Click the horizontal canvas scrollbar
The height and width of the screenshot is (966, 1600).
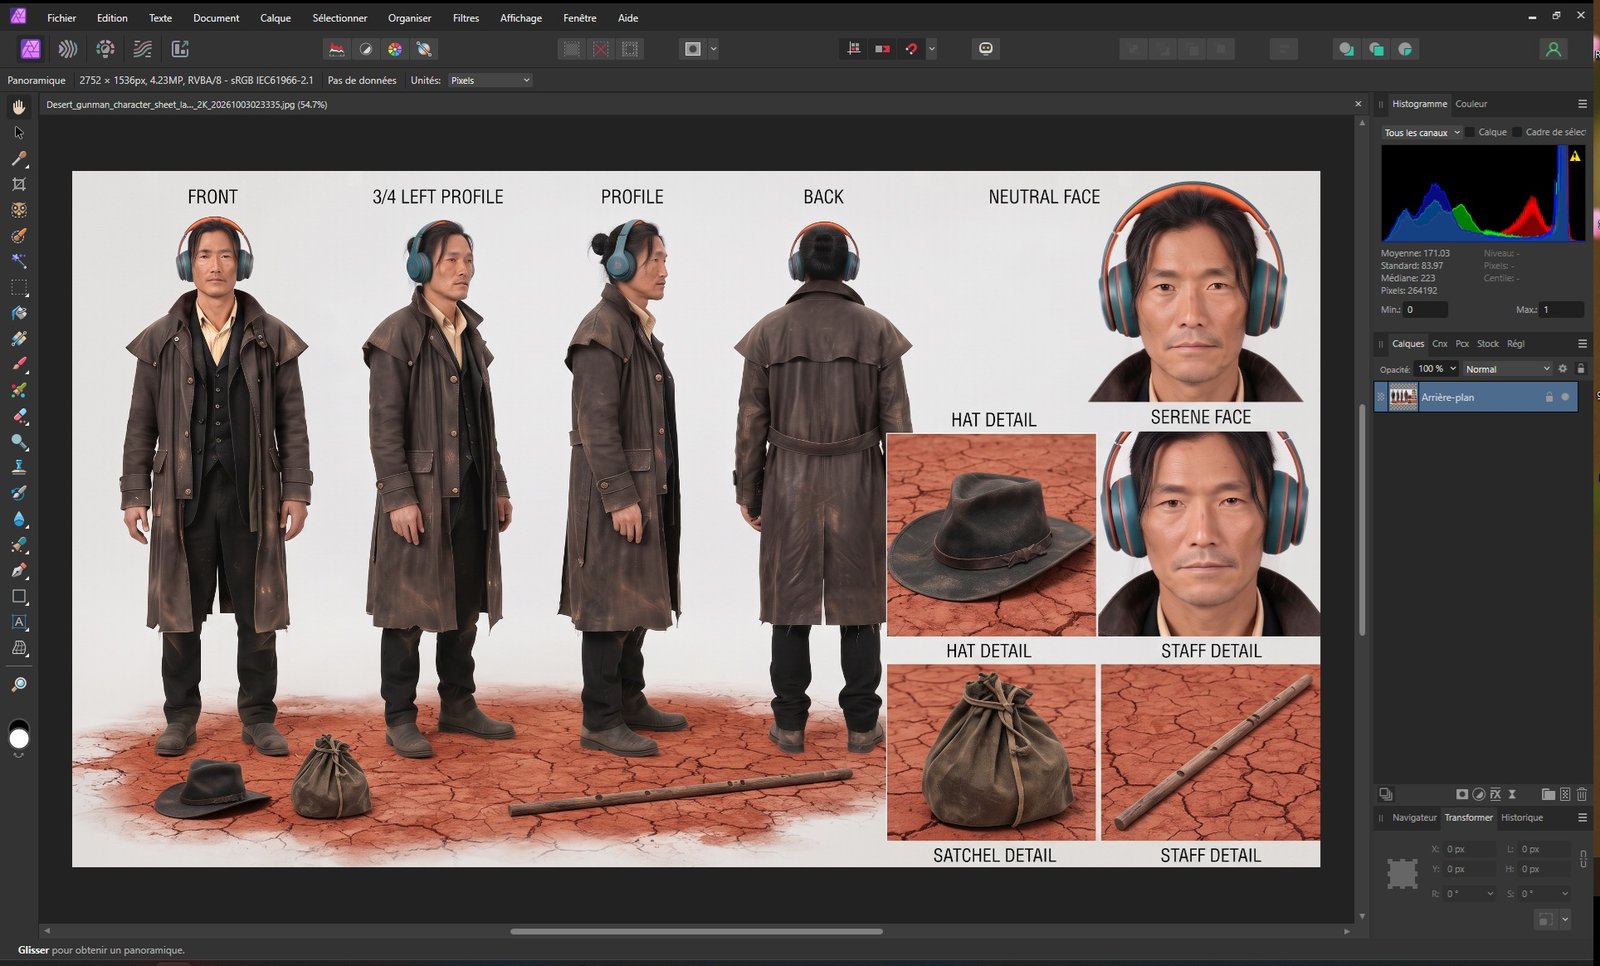click(x=696, y=931)
